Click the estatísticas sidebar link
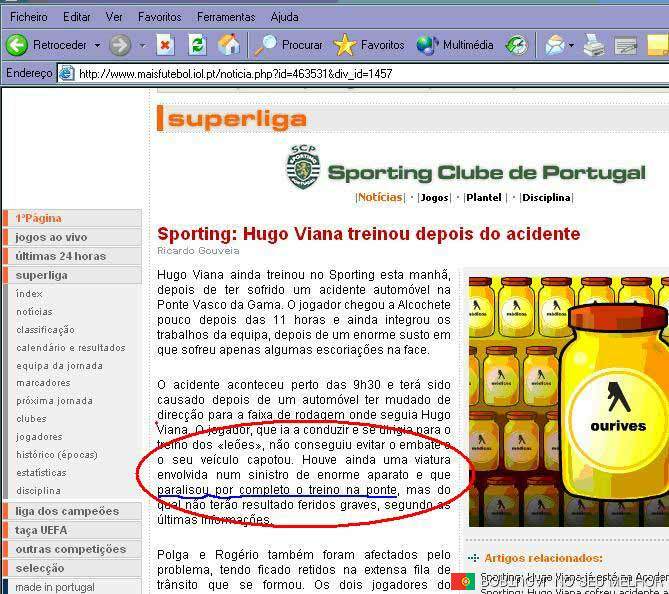 pos(41,472)
